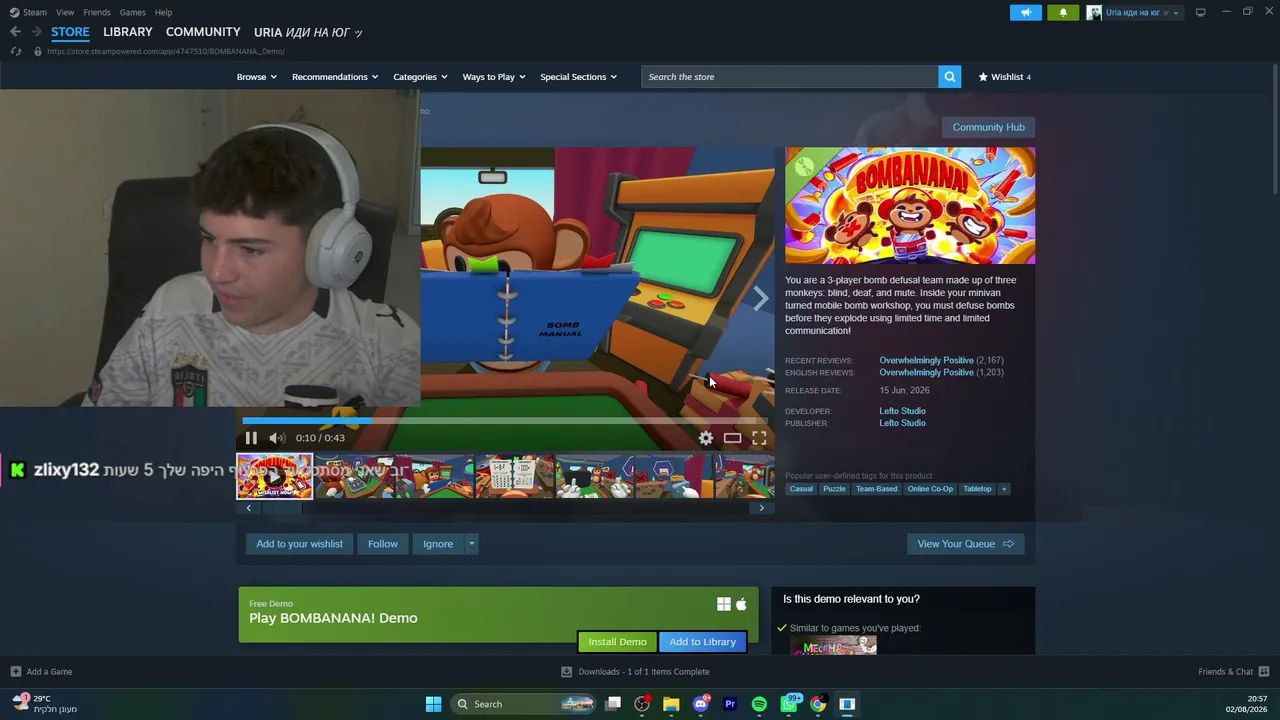
Task: Expand the Ways to Play dropdown
Action: 494,77
